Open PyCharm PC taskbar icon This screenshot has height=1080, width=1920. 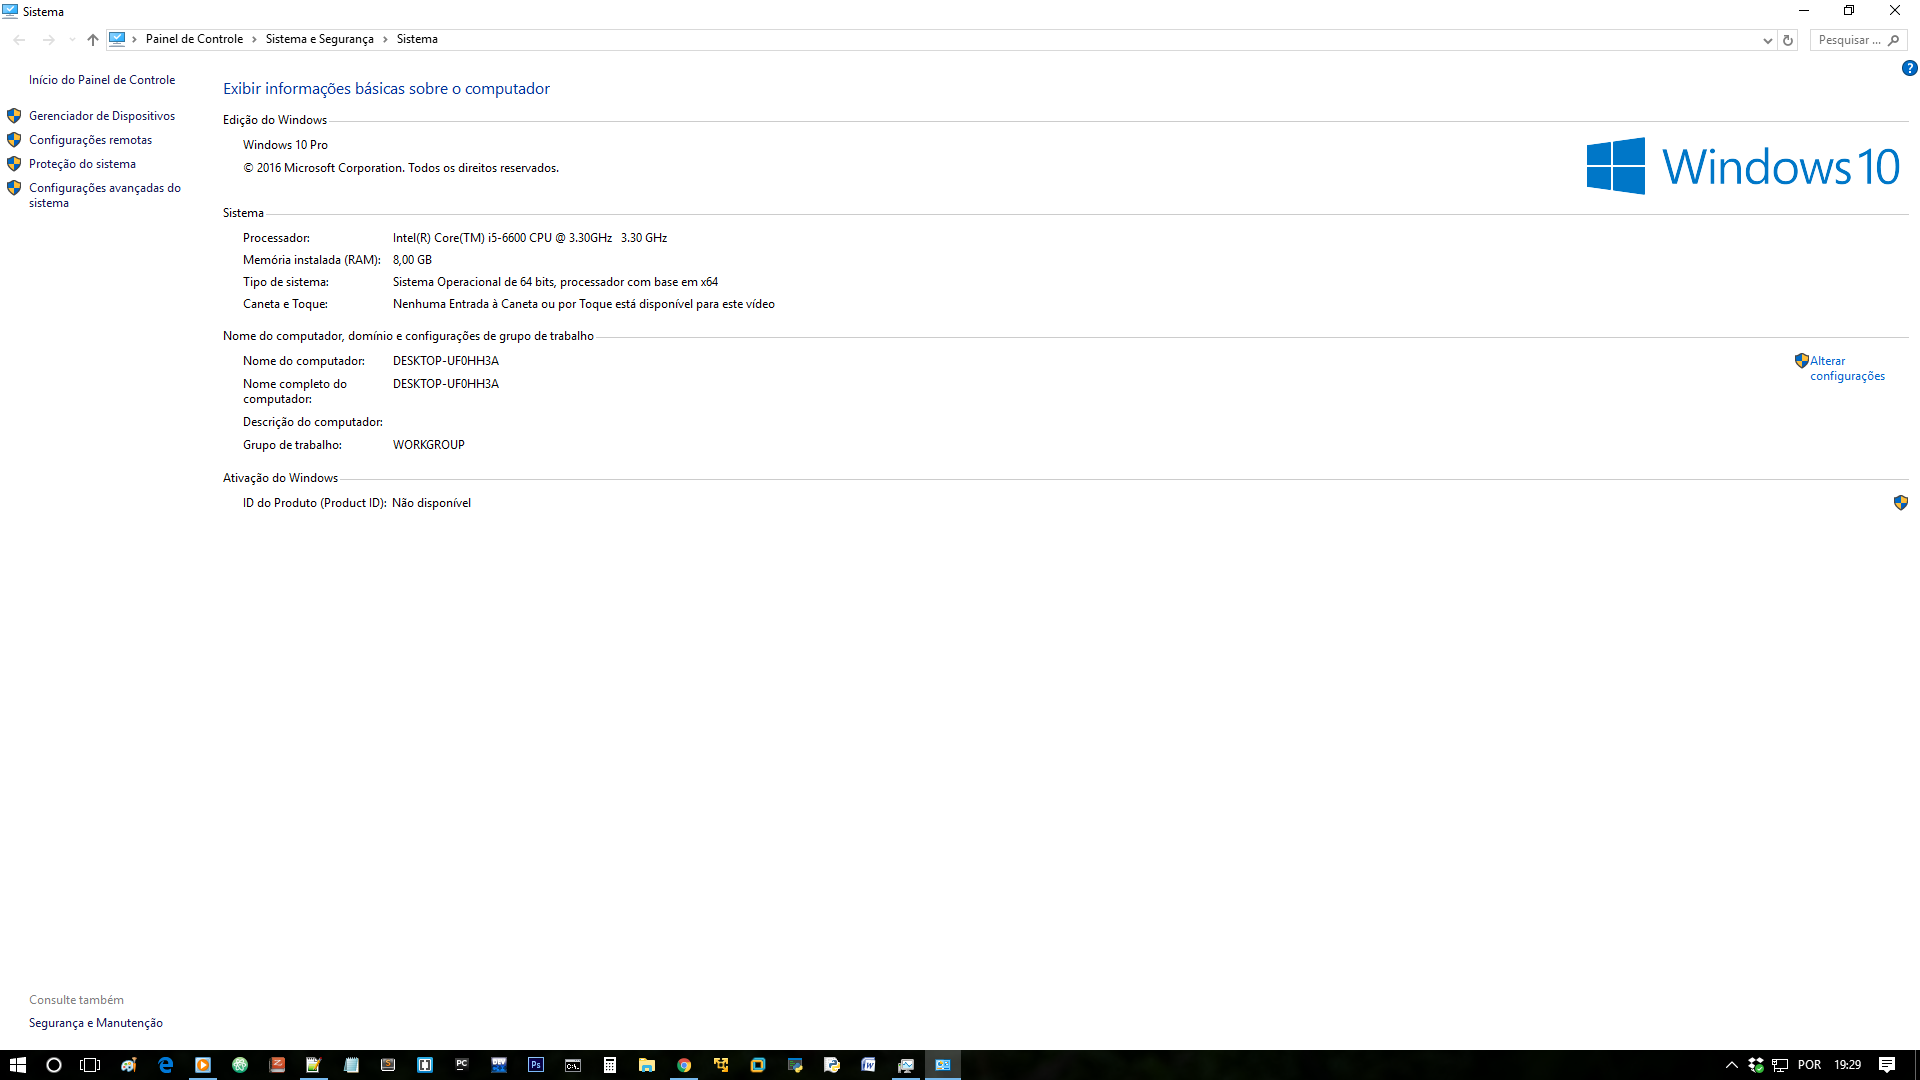(462, 1065)
